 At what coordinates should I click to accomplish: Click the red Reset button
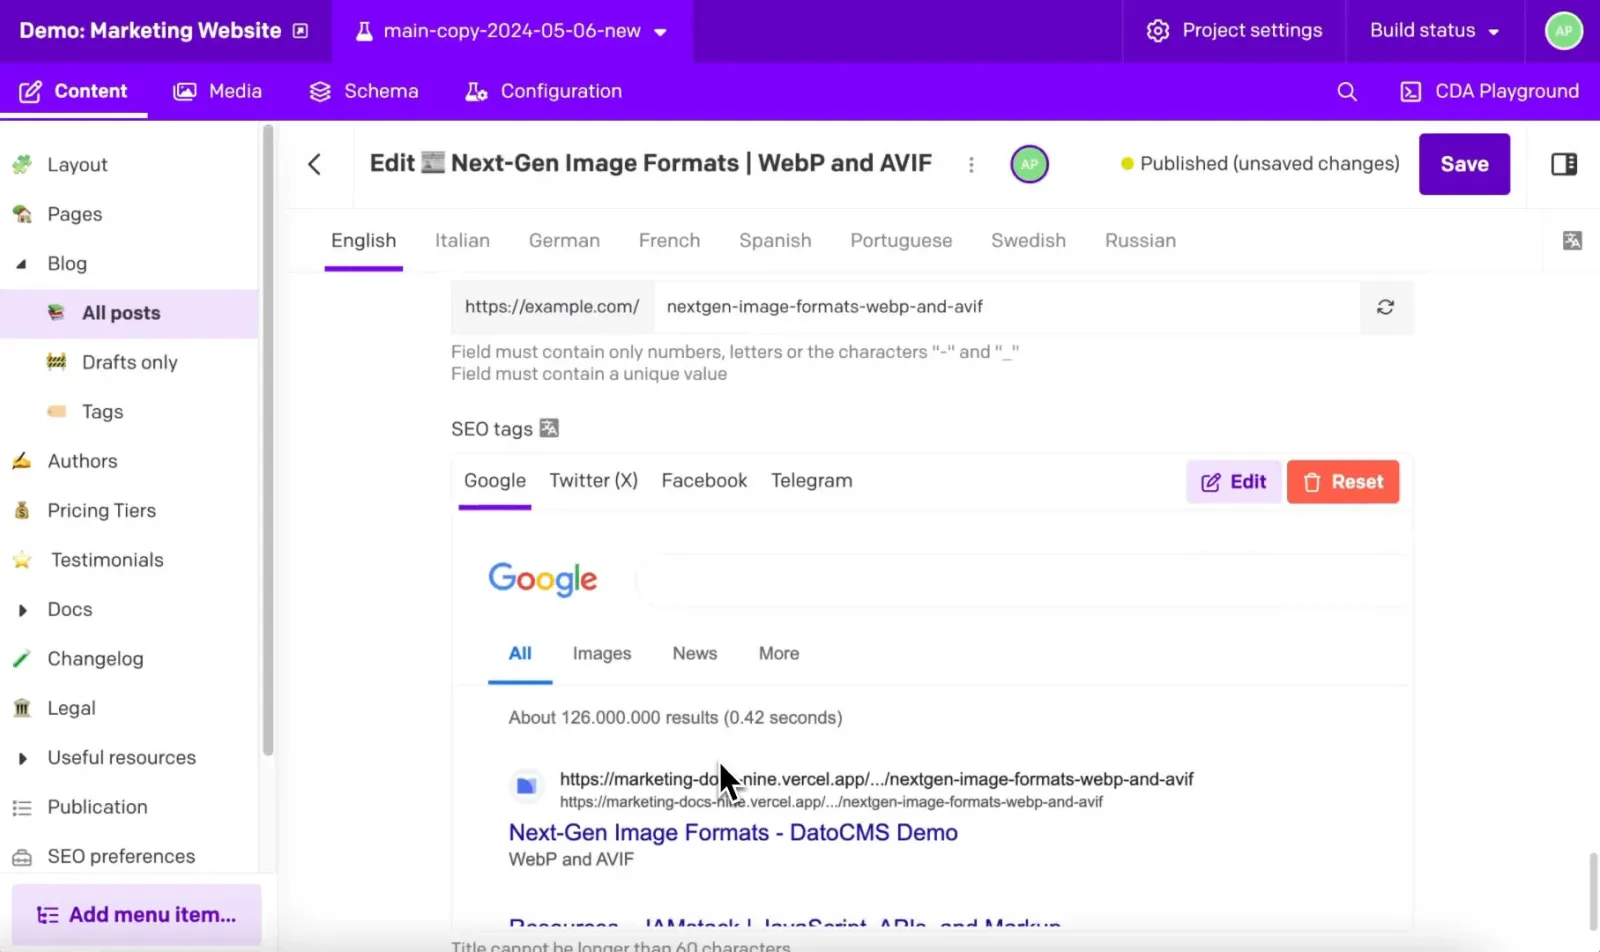[x=1343, y=482]
